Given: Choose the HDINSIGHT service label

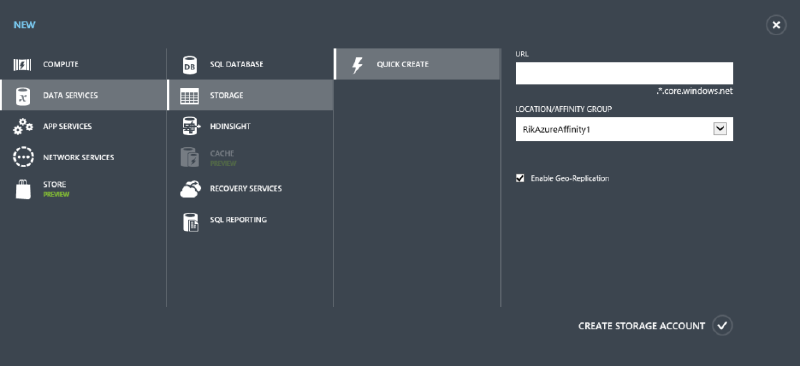Looking at the screenshot, I should click(230, 126).
